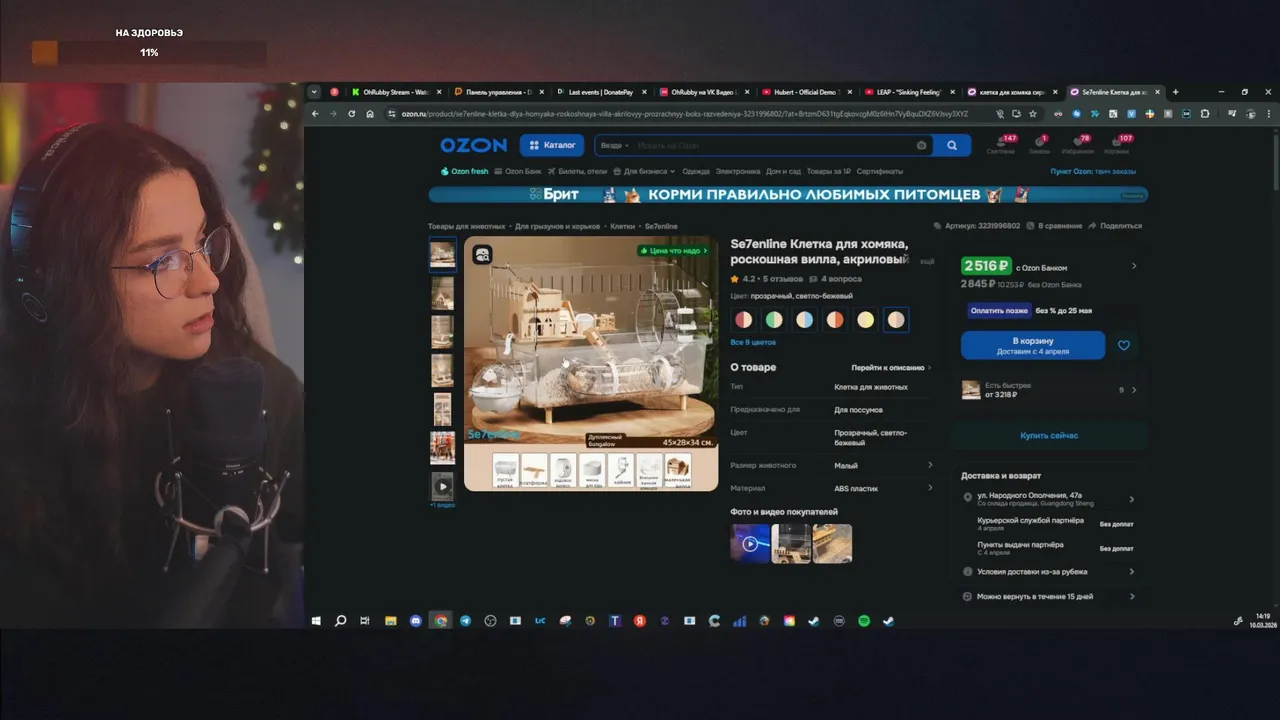The width and height of the screenshot is (1280, 720).
Task: Open the Сертификаты link
Action: pyautogui.click(x=880, y=171)
